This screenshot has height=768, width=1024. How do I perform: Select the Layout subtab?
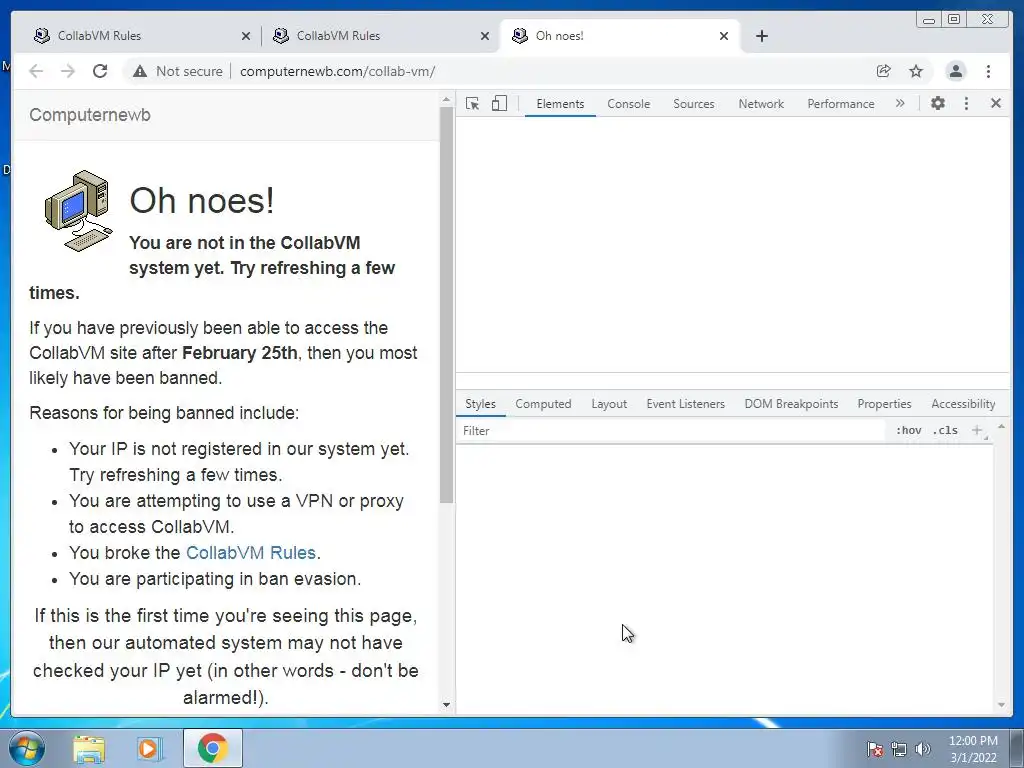tap(609, 404)
